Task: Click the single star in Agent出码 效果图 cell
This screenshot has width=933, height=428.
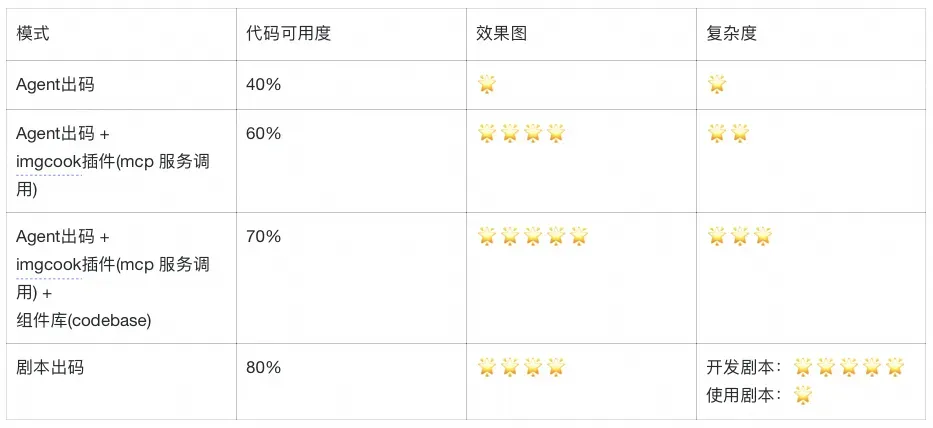Action: coord(487,85)
